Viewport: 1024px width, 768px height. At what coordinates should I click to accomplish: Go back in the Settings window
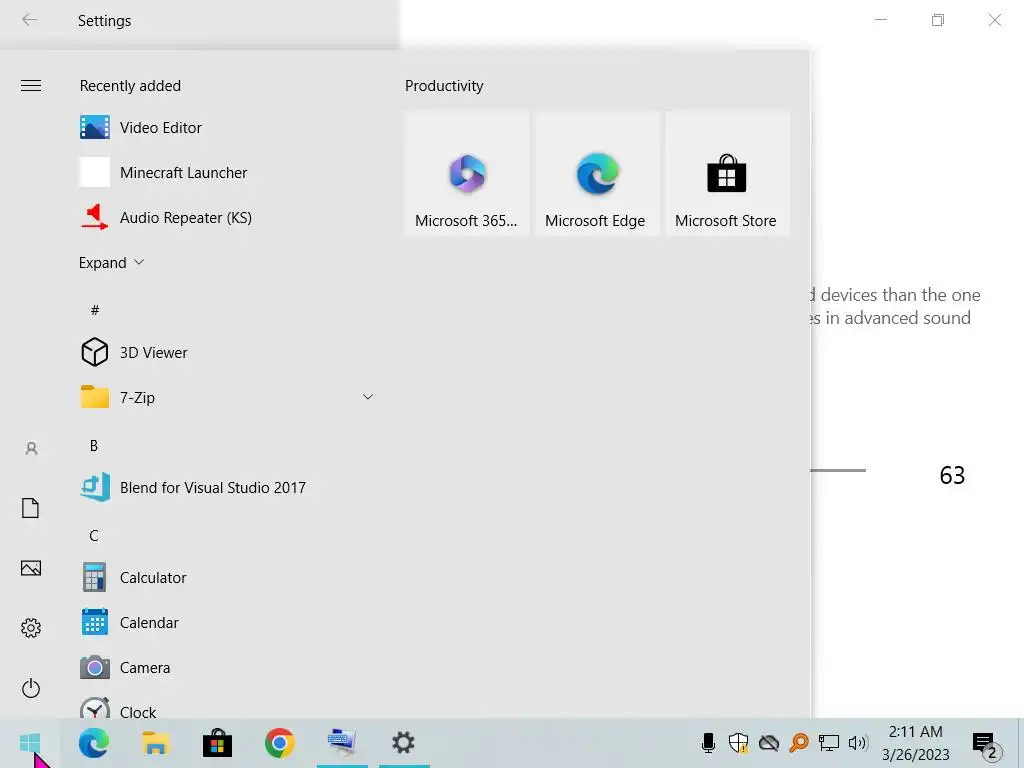[29, 20]
